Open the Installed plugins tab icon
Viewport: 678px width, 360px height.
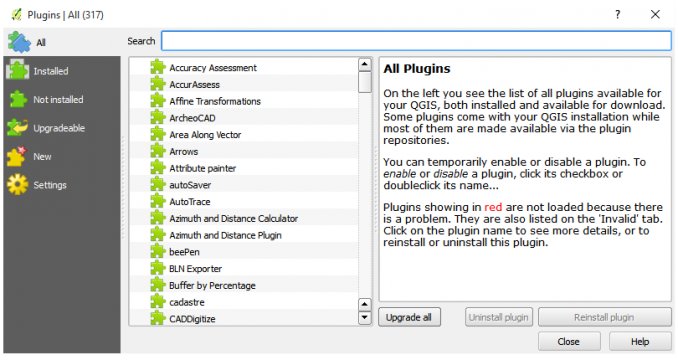pos(17,70)
